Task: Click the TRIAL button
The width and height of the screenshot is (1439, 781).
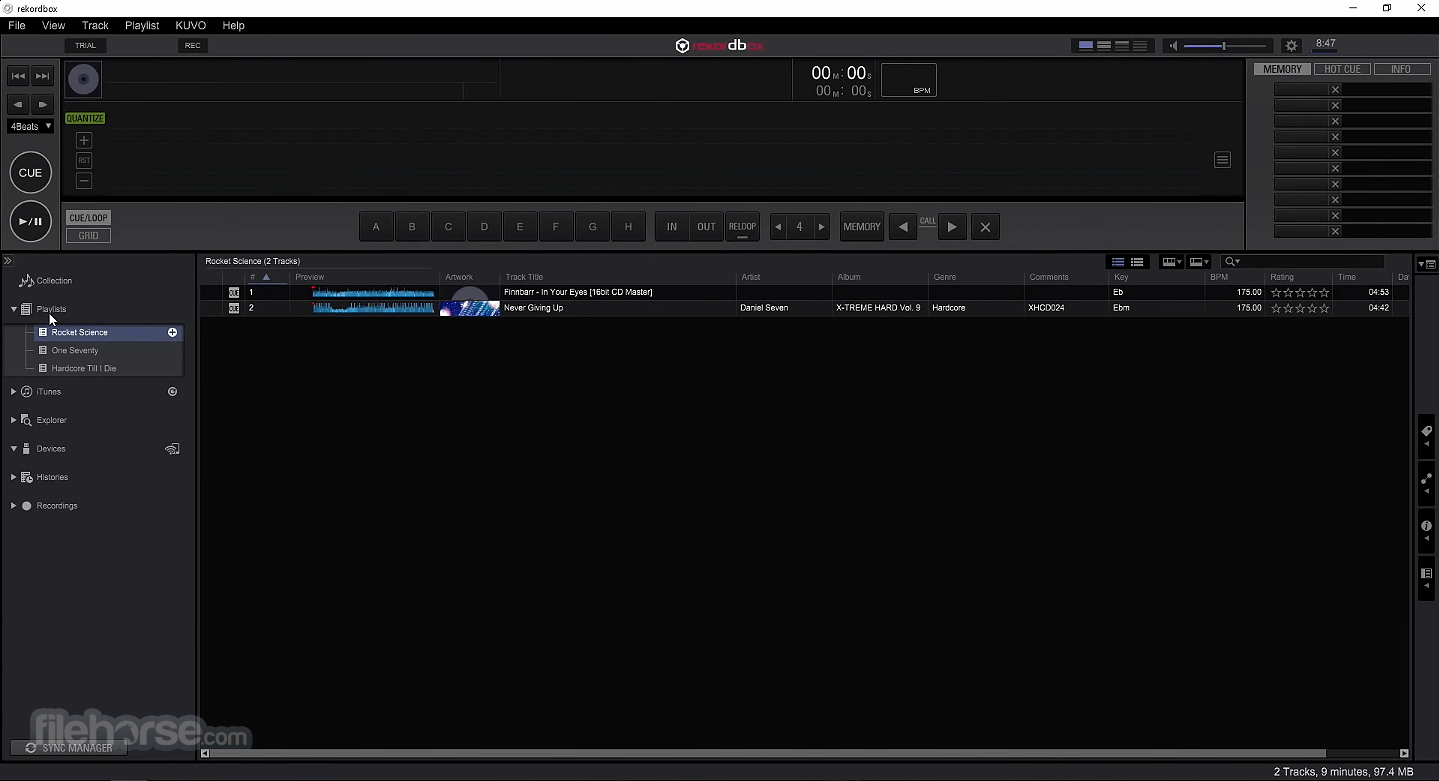Action: point(85,45)
